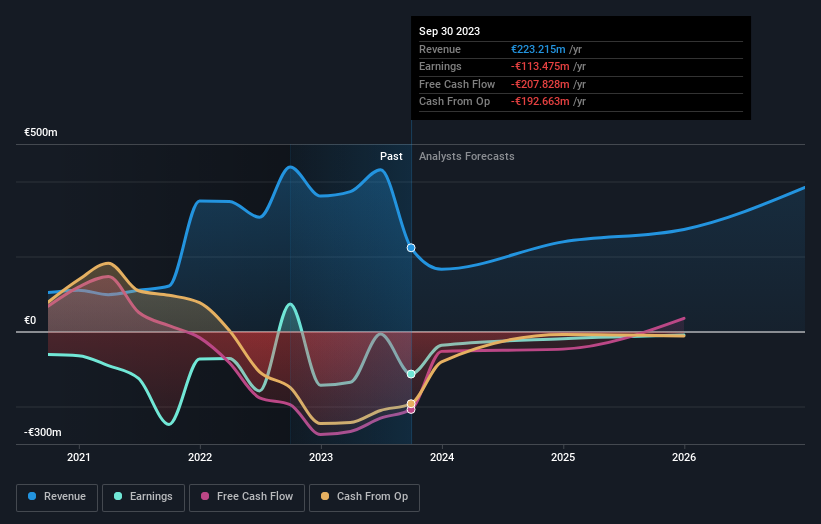Click the orange Cash From Op data point
Image resolution: width=821 pixels, height=524 pixels.
pos(411,404)
